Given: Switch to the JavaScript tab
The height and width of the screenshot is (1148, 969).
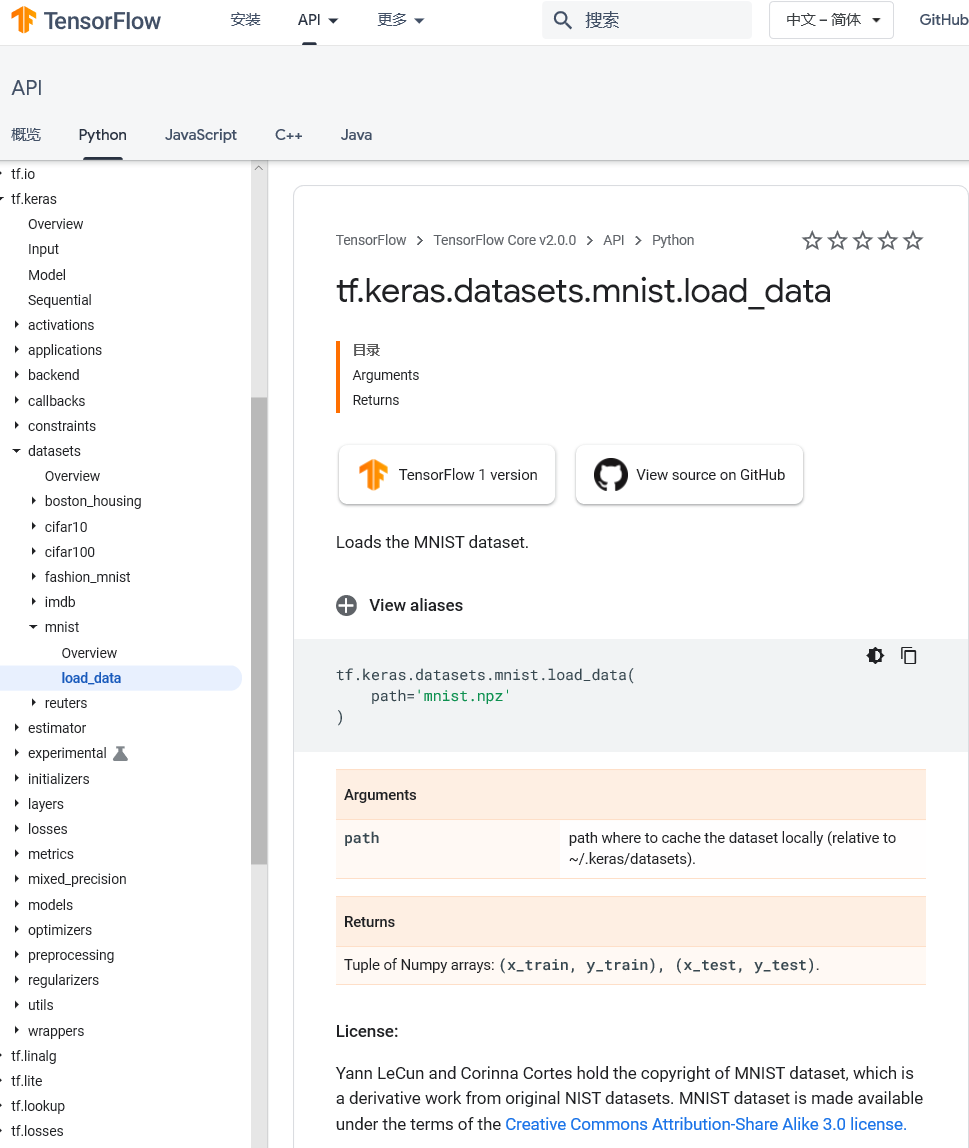Looking at the screenshot, I should coord(201,135).
